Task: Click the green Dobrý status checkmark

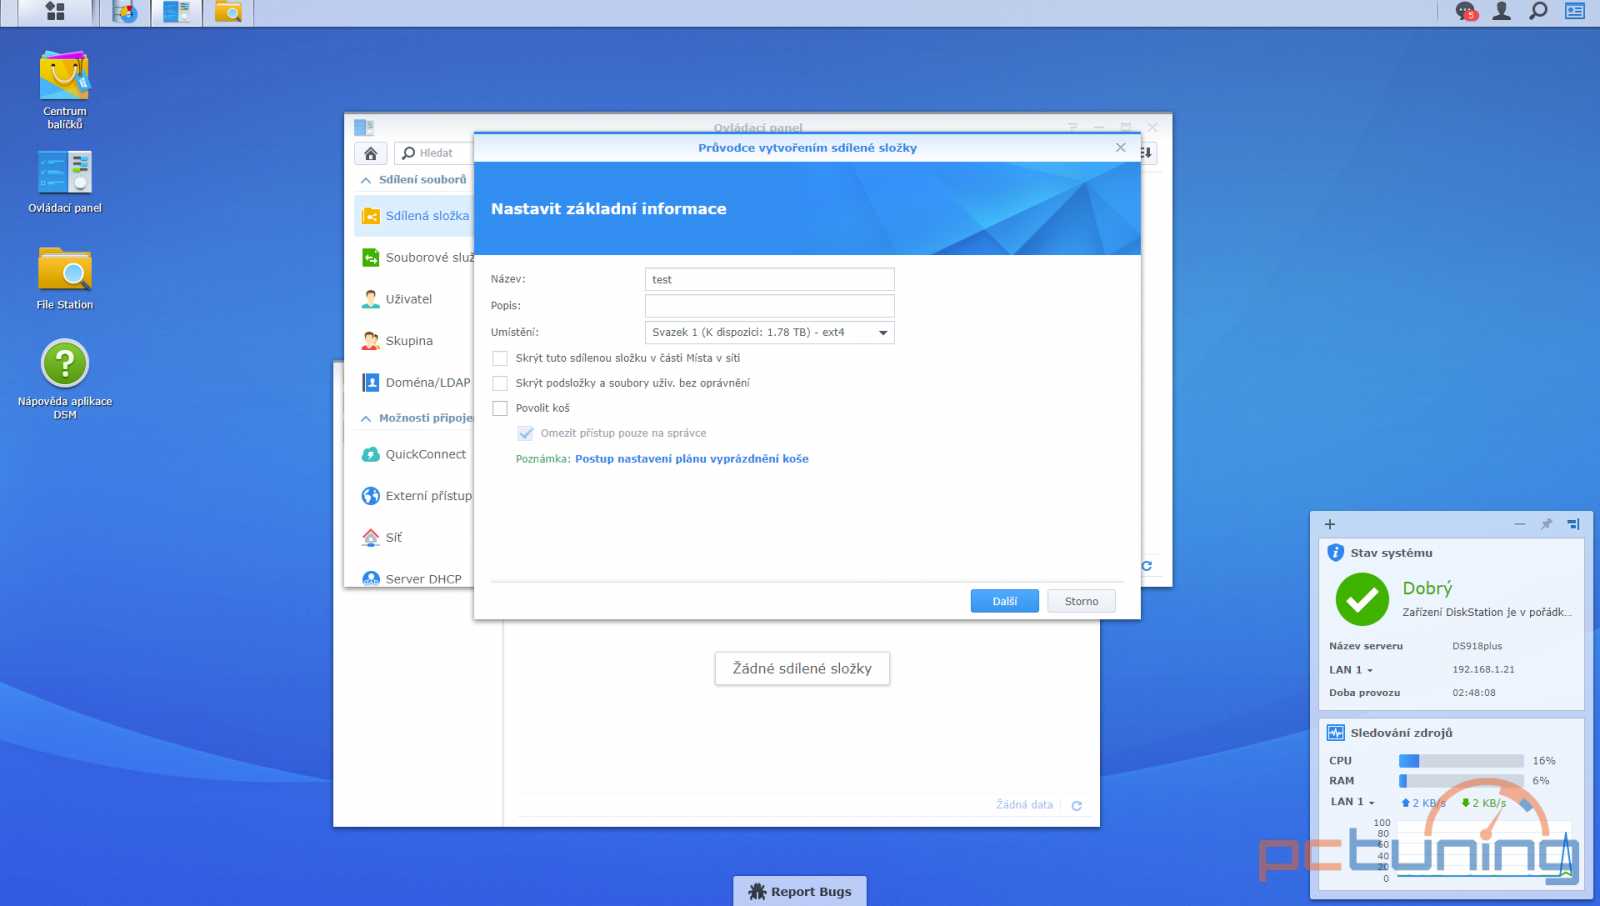Action: tap(1362, 599)
